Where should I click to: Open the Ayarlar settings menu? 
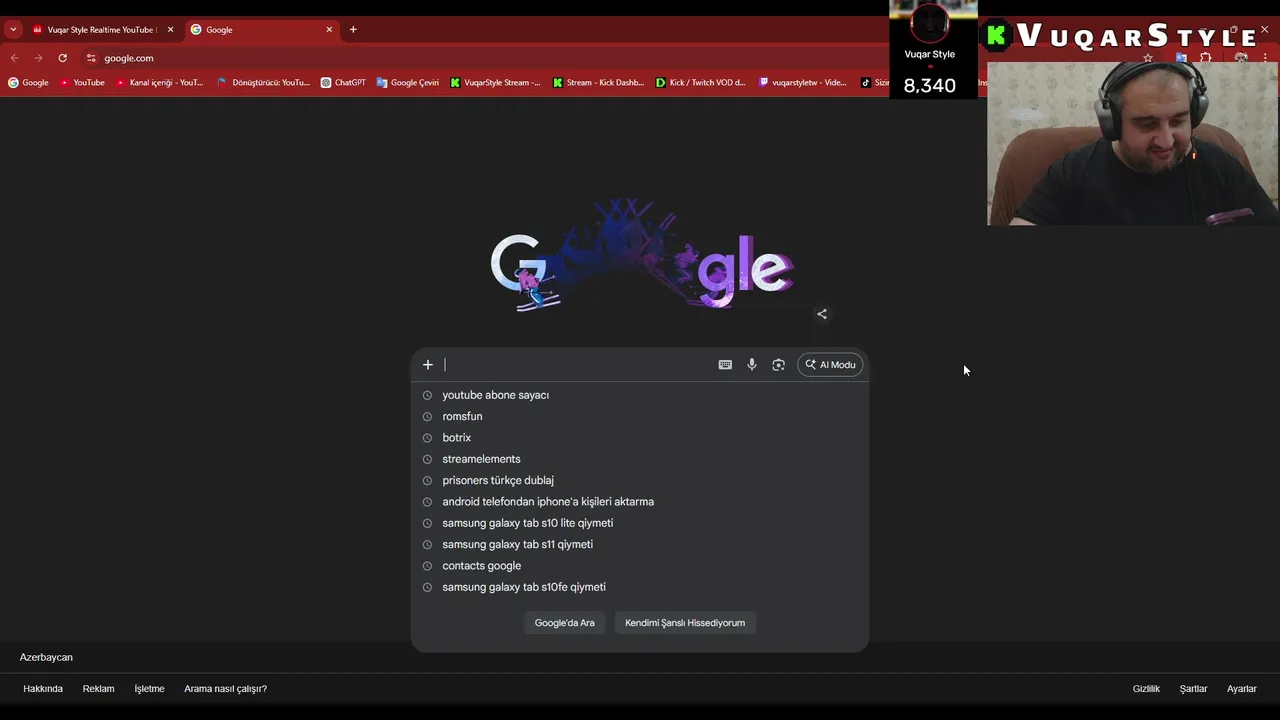1242,689
